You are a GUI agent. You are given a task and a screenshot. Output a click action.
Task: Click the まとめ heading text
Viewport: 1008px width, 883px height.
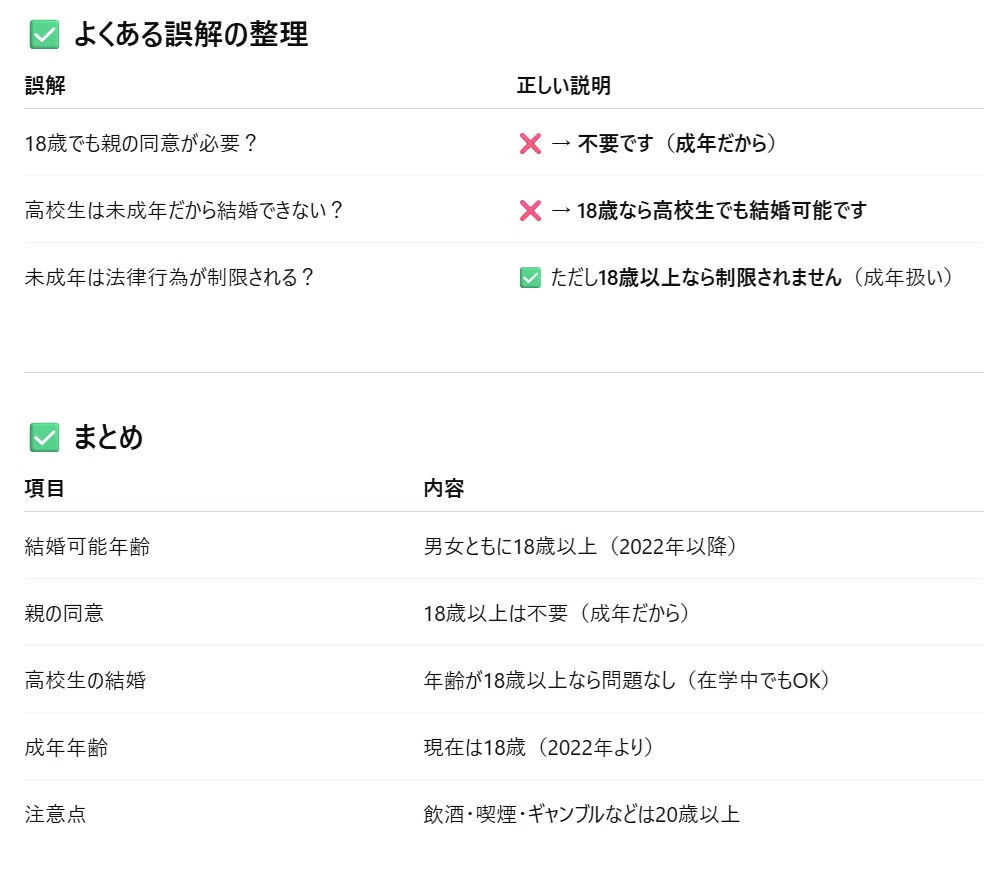(108, 437)
